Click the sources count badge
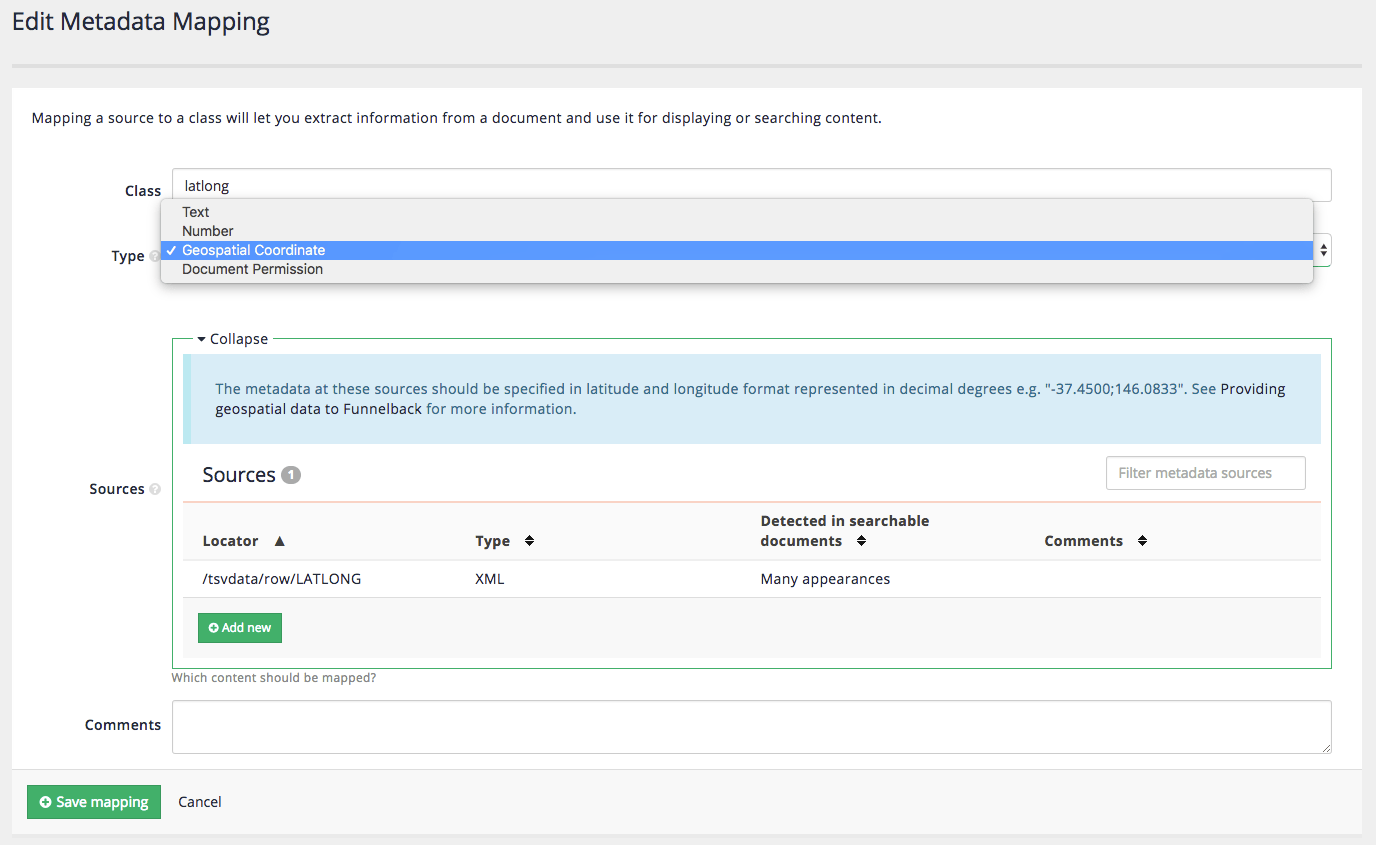The image size is (1376, 845). point(291,475)
